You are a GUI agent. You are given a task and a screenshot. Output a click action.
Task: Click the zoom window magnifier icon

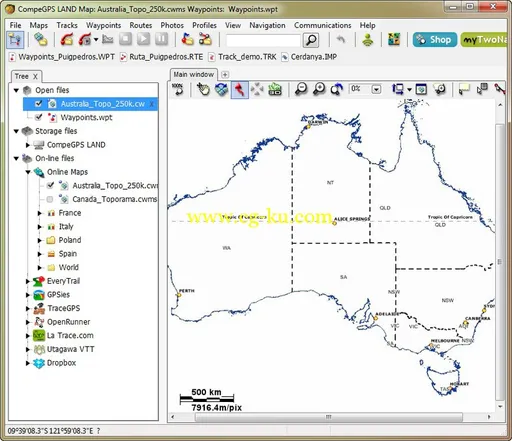point(440,89)
